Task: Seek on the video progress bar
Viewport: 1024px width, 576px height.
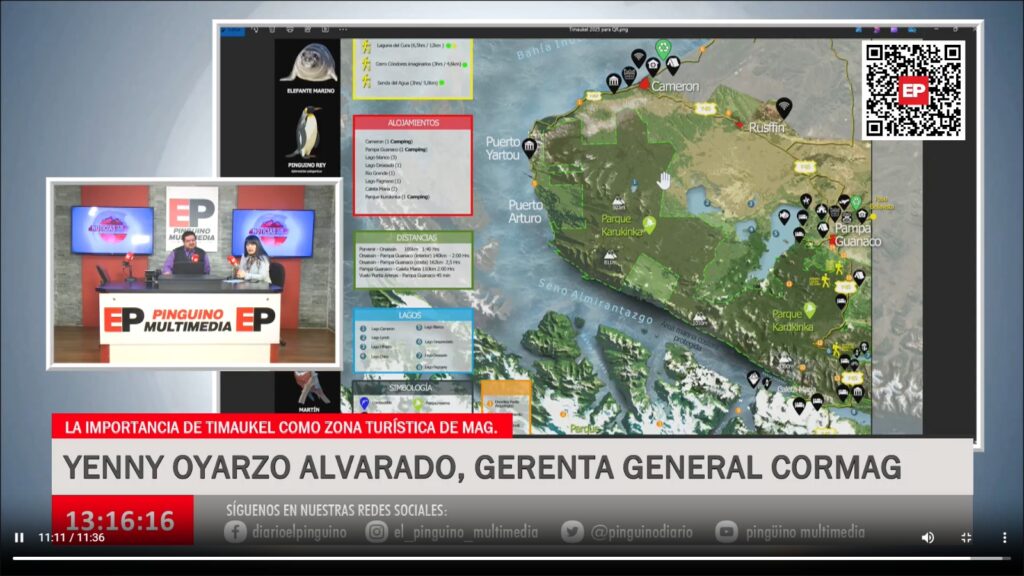Action: (x=511, y=558)
